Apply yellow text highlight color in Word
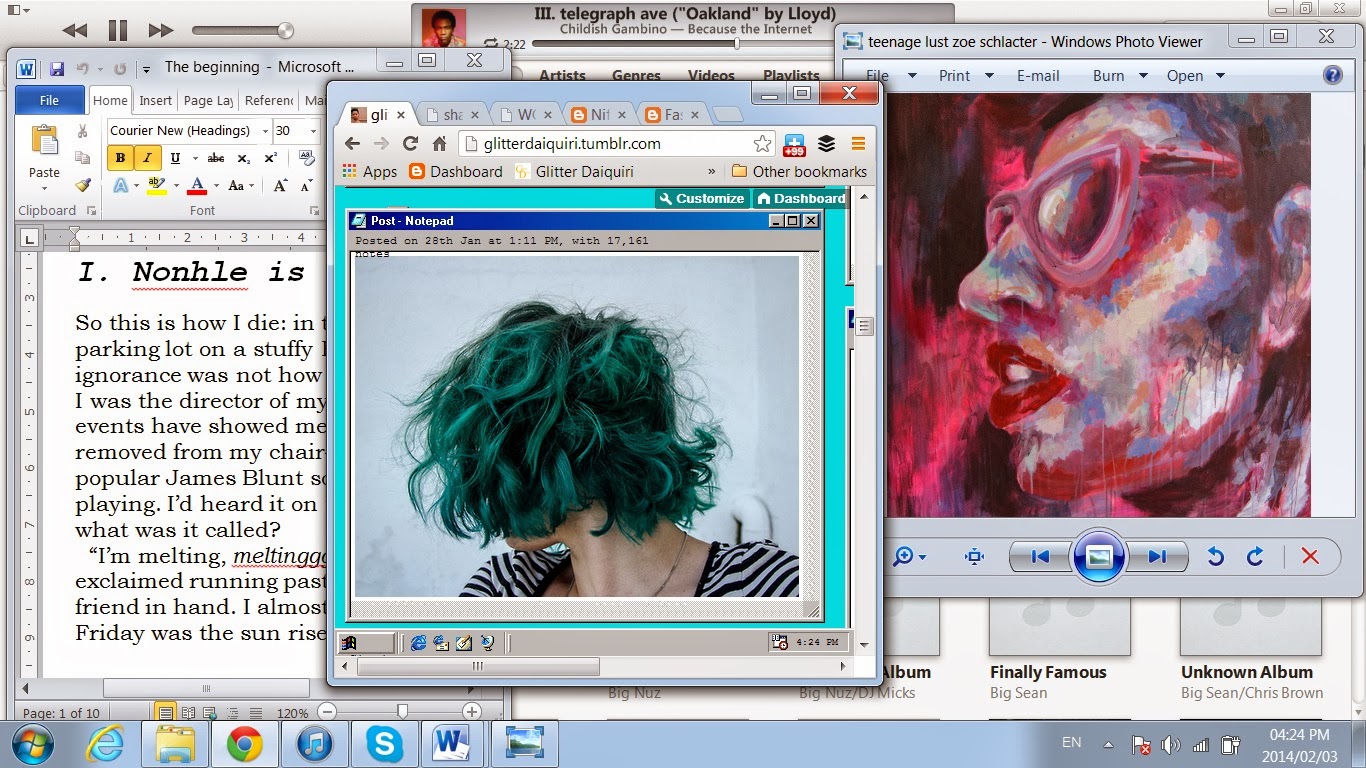Viewport: 1366px width, 768px height. coord(155,185)
